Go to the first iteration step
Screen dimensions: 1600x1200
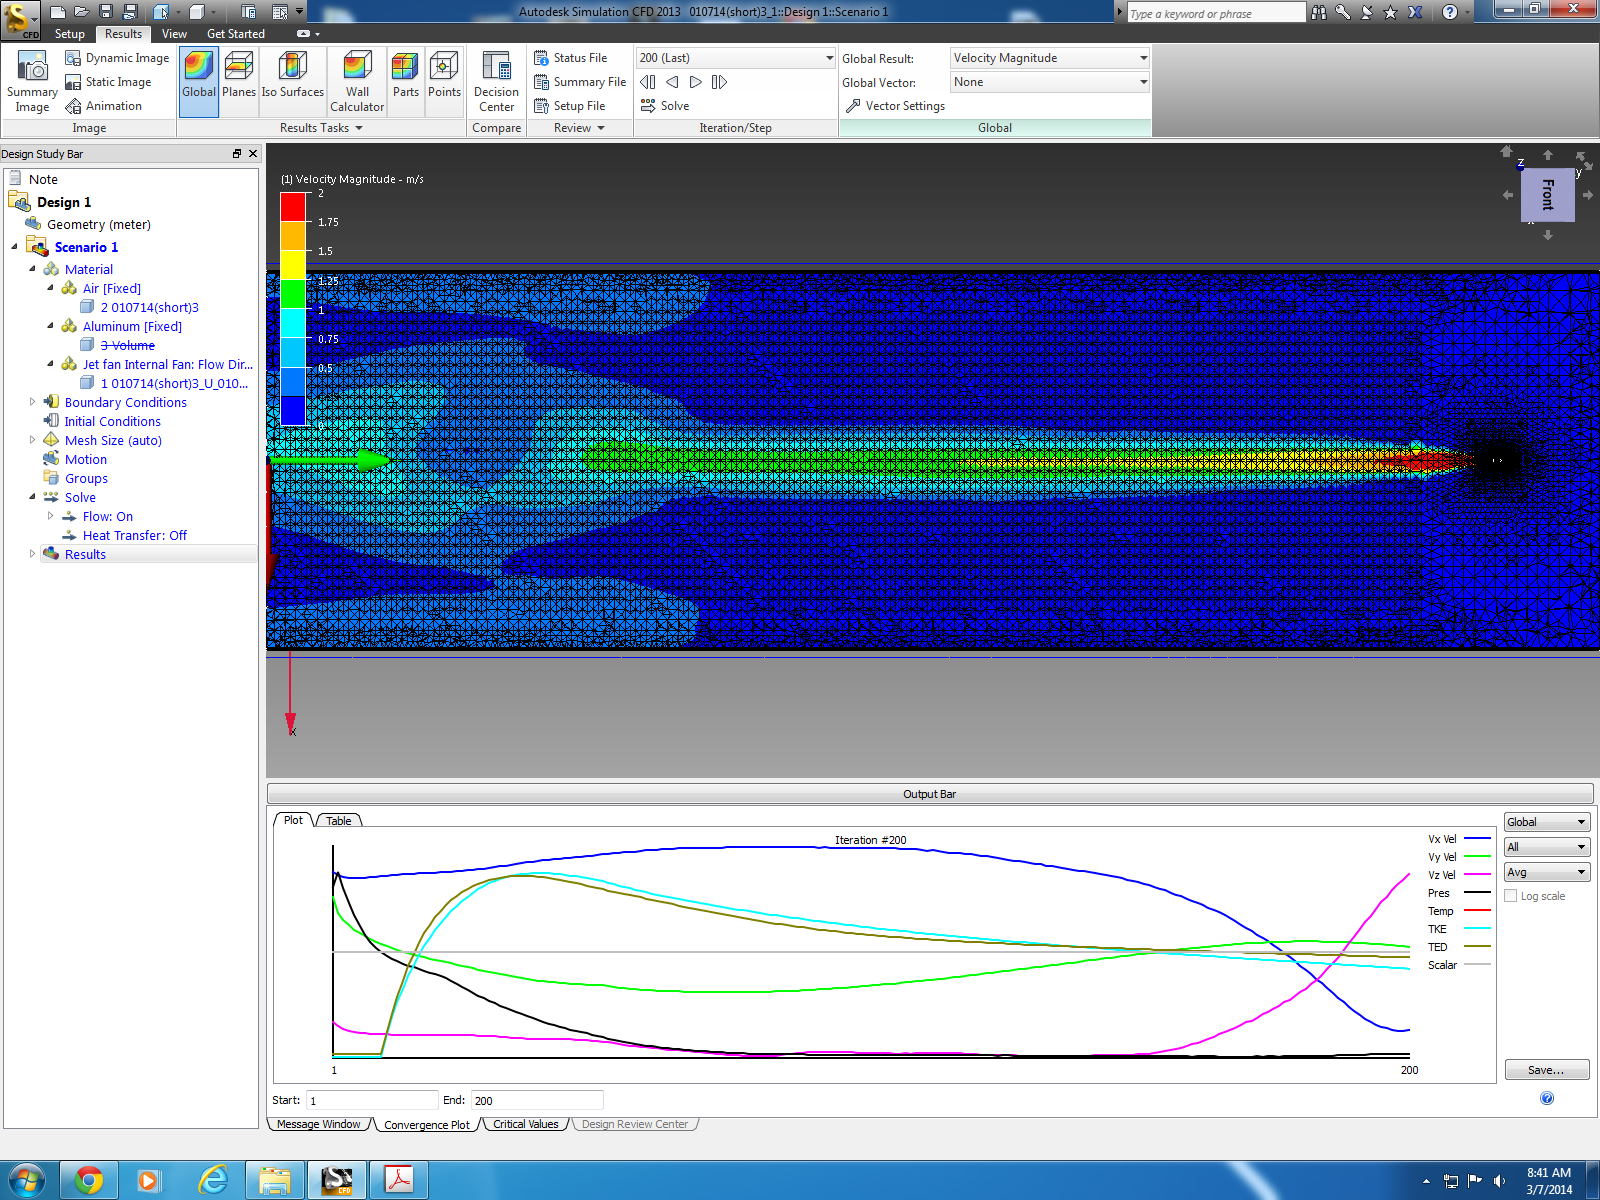[648, 82]
